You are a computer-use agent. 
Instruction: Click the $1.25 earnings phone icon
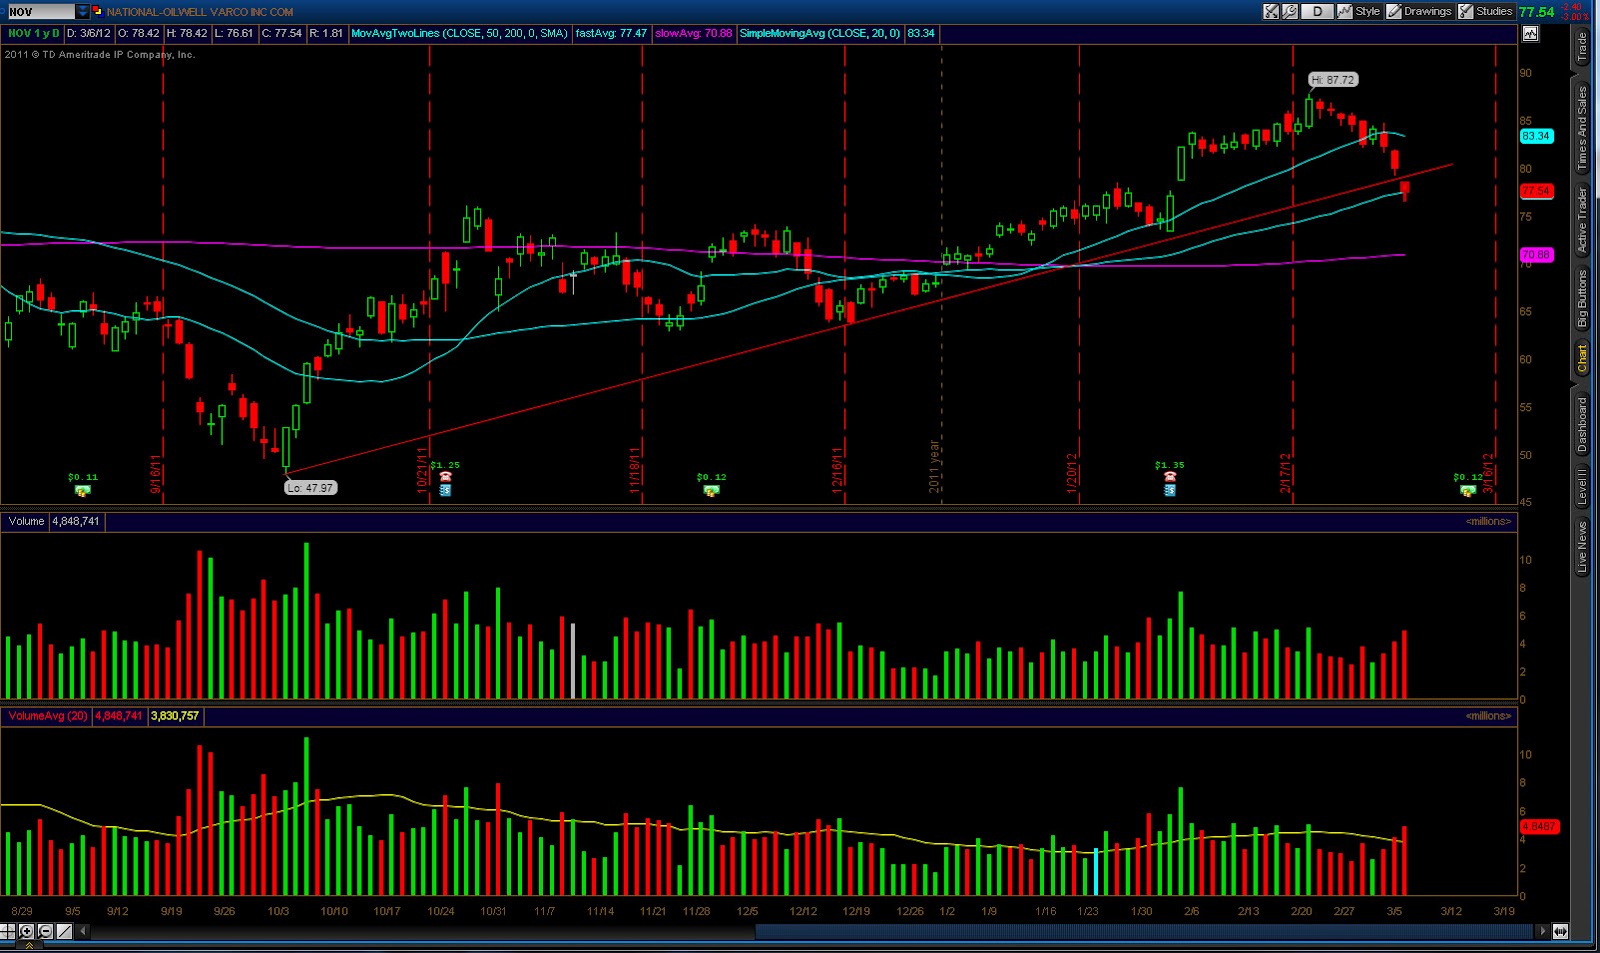(445, 478)
